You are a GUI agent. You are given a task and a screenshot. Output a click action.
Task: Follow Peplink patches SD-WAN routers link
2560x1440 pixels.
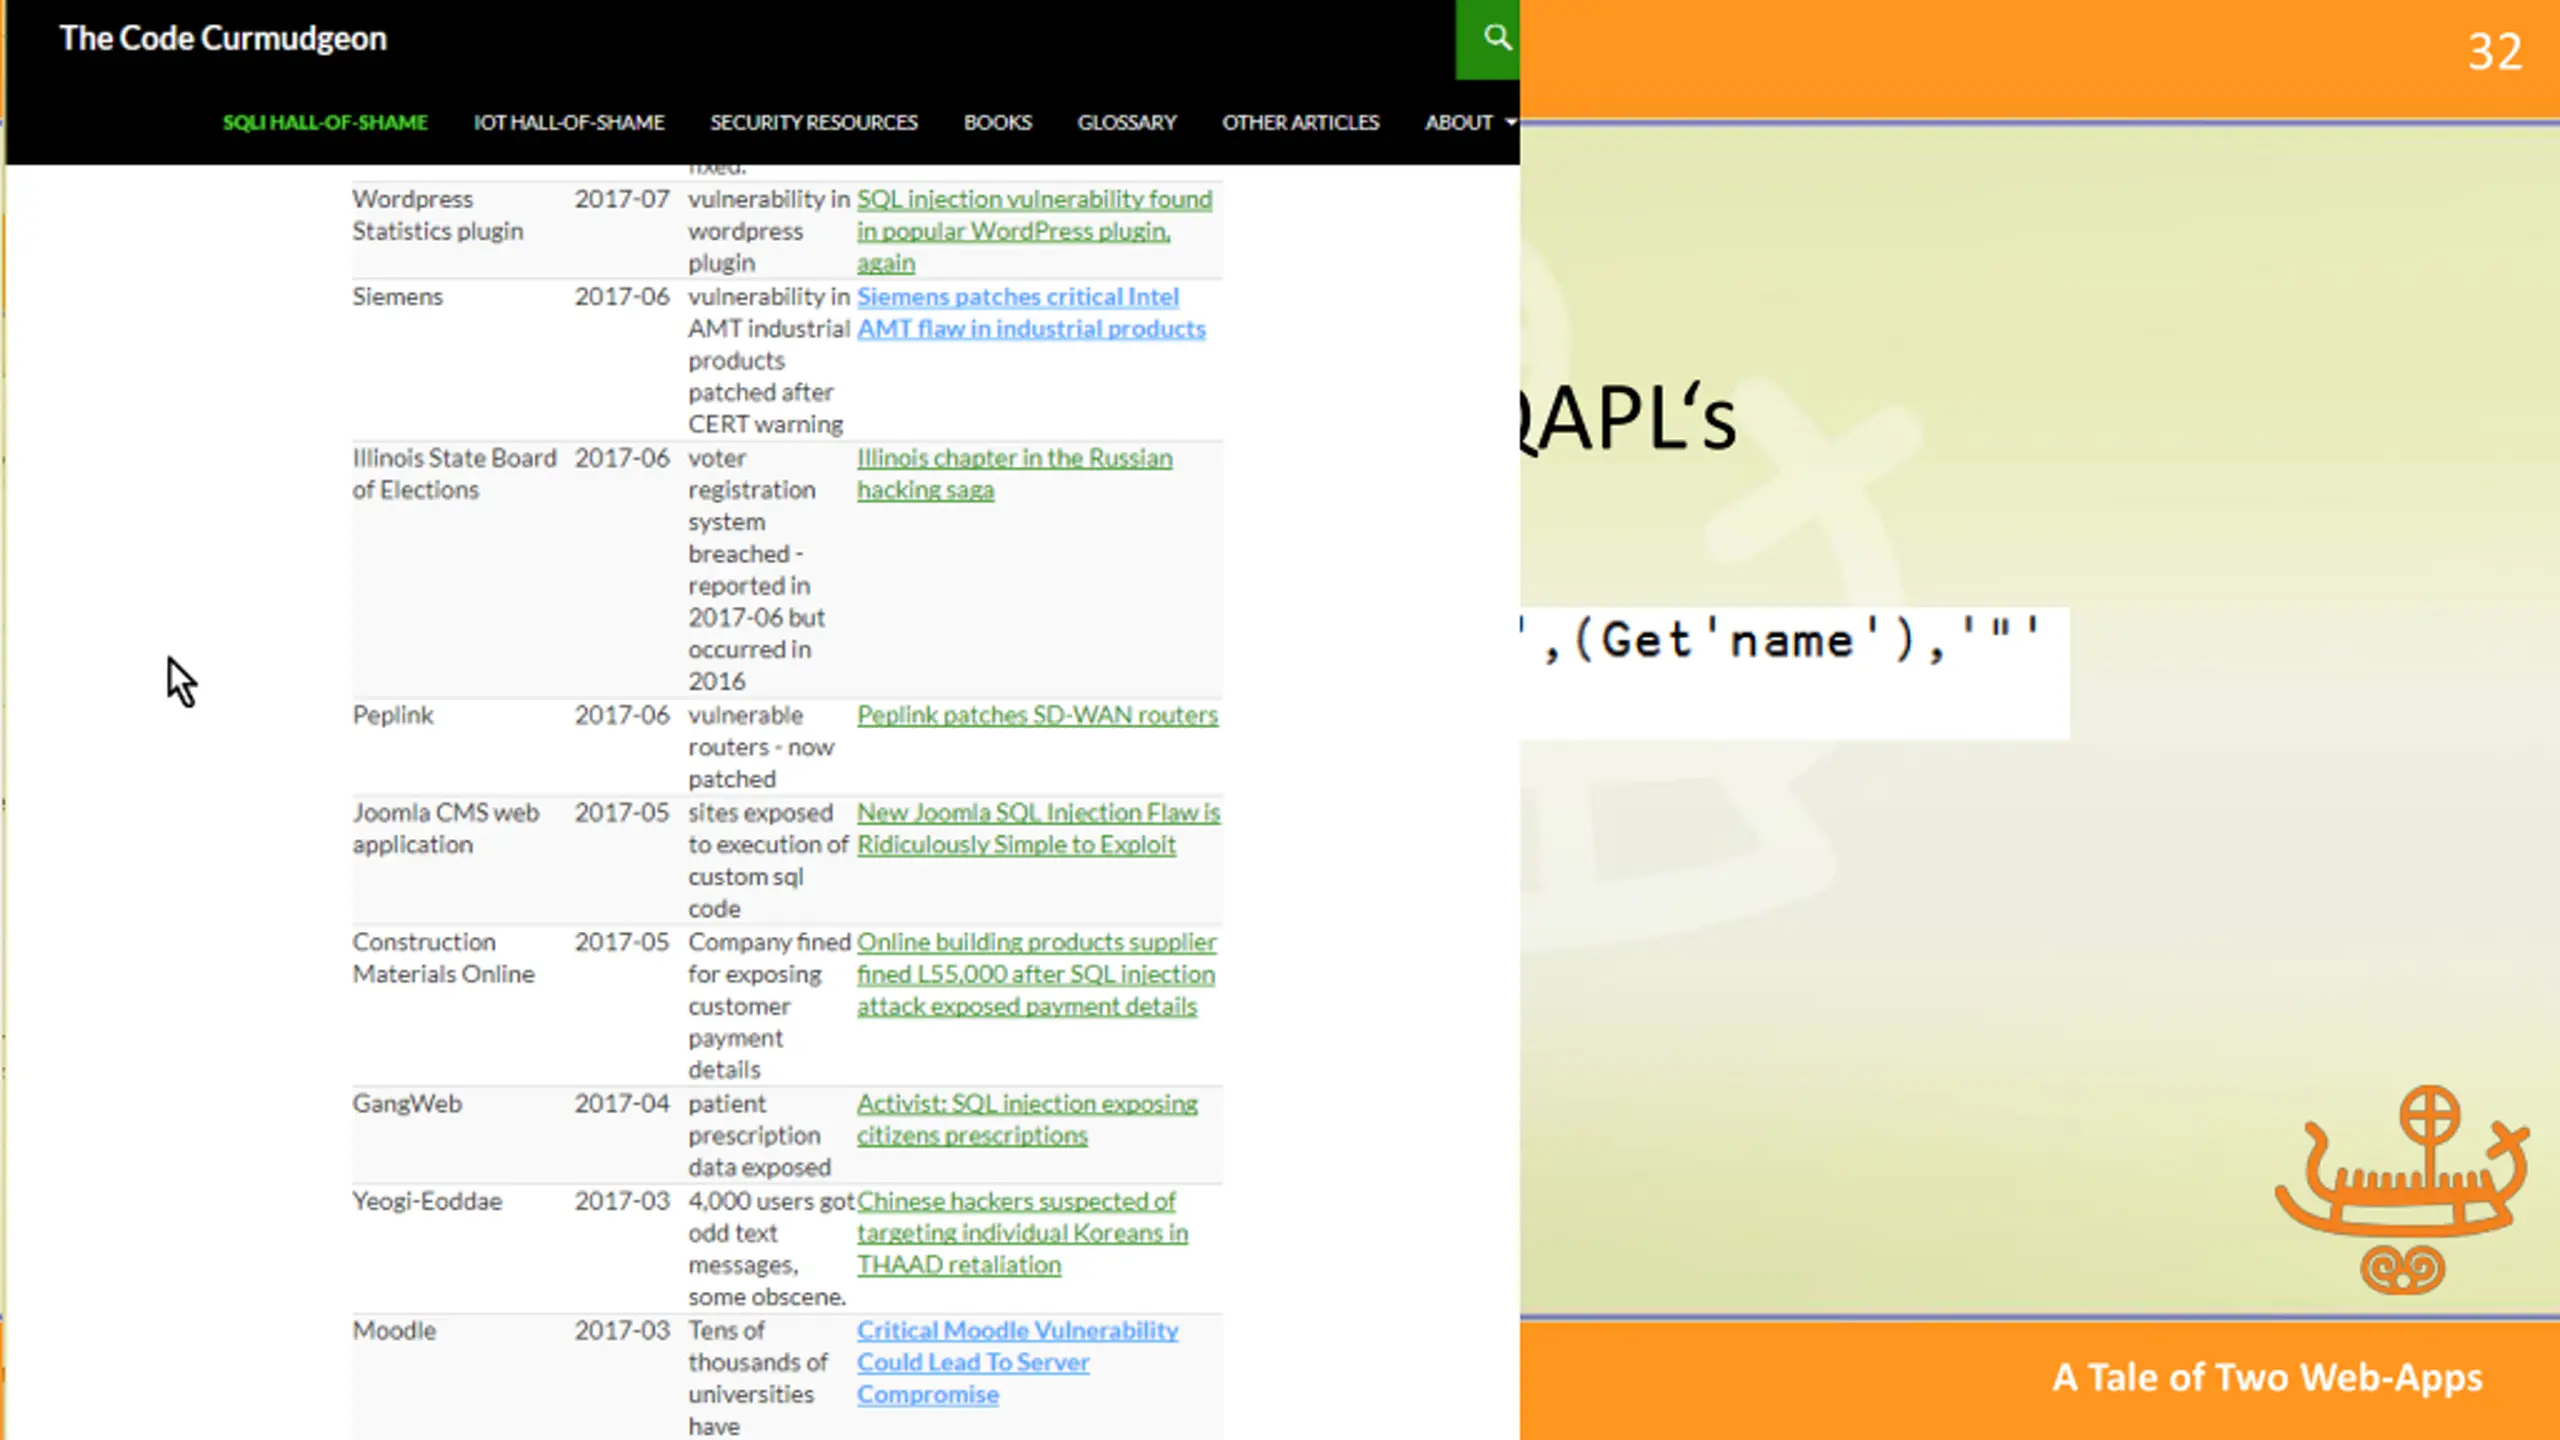[x=1037, y=715]
